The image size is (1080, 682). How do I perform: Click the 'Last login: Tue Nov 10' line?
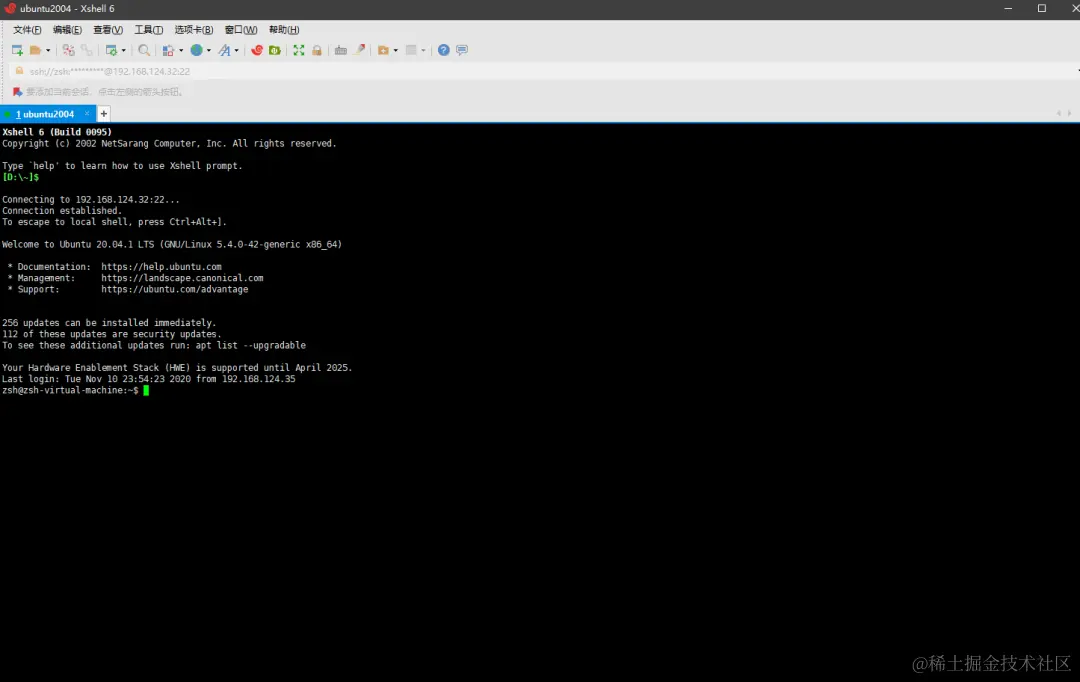tap(148, 379)
